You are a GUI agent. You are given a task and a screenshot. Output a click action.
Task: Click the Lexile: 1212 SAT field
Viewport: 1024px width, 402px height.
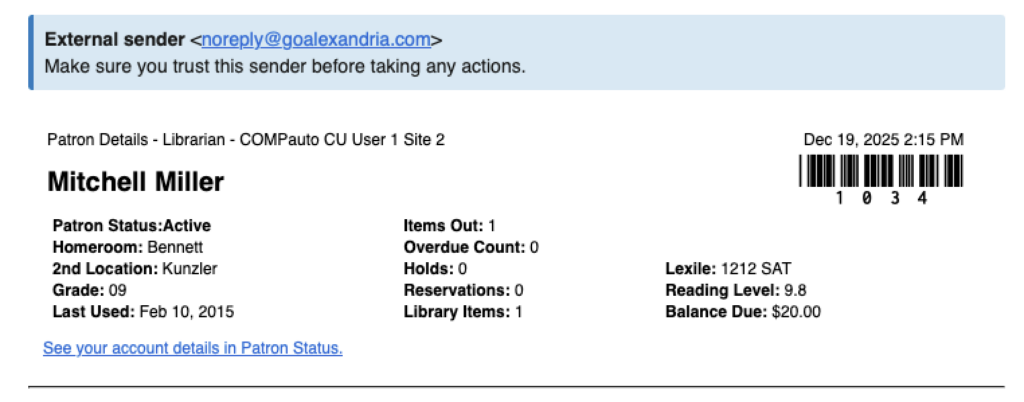(x=728, y=268)
